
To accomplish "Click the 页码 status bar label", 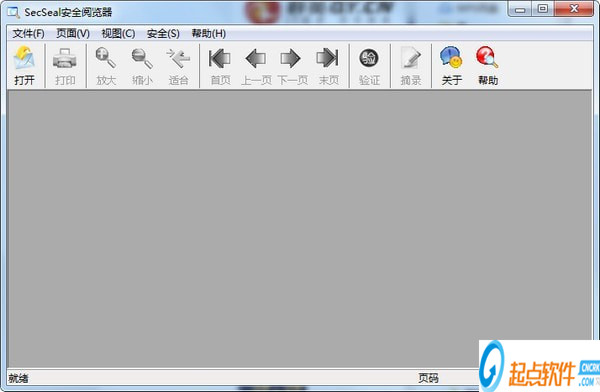I will [x=428, y=378].
